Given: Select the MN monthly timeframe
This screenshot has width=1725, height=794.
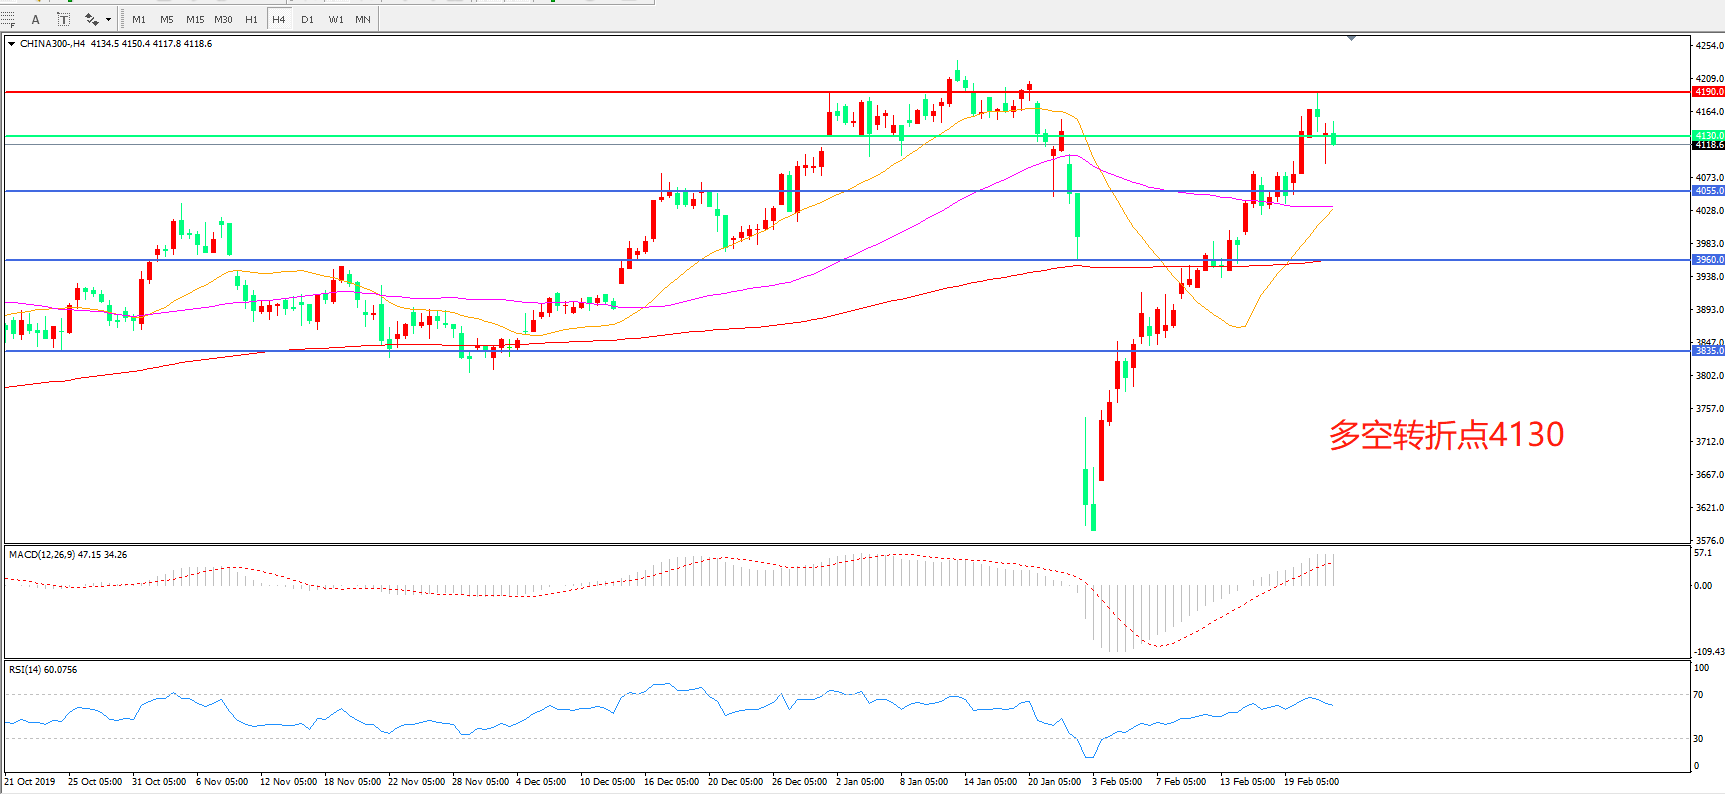Looking at the screenshot, I should pyautogui.click(x=363, y=19).
